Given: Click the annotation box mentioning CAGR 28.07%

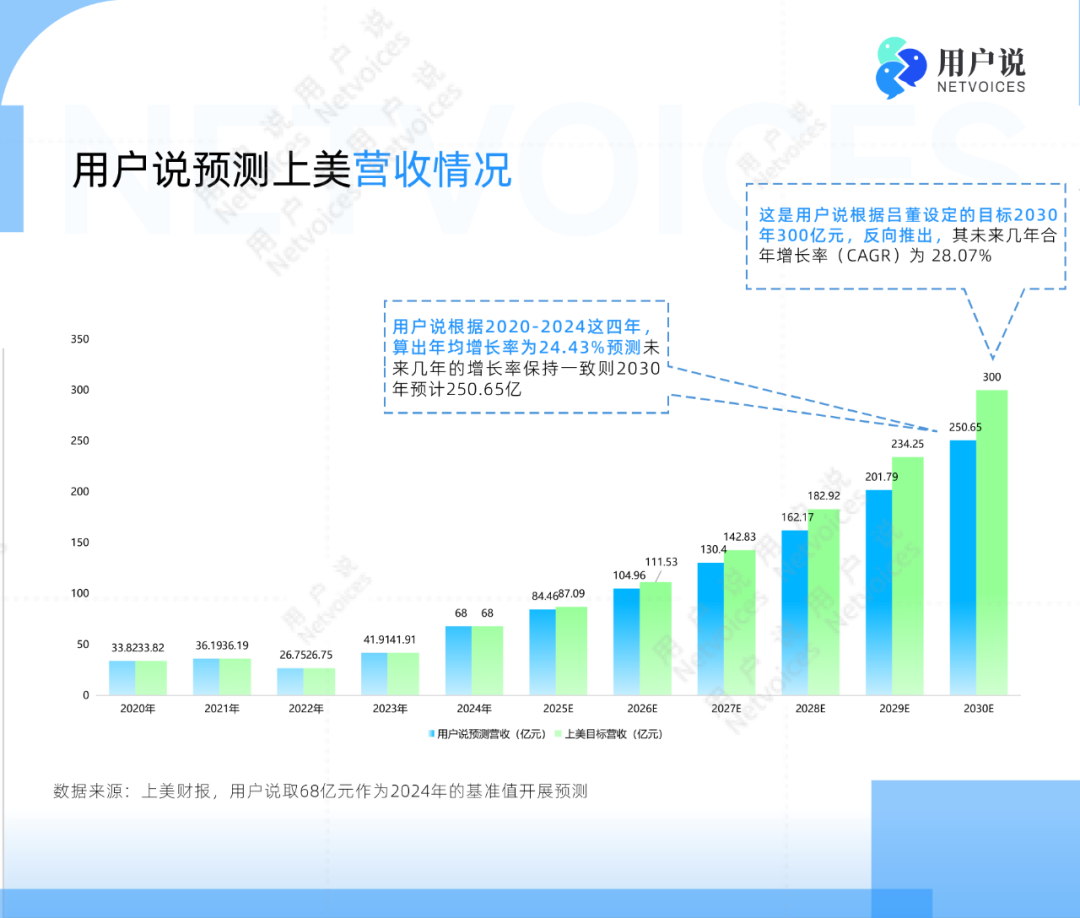Looking at the screenshot, I should 906,236.
